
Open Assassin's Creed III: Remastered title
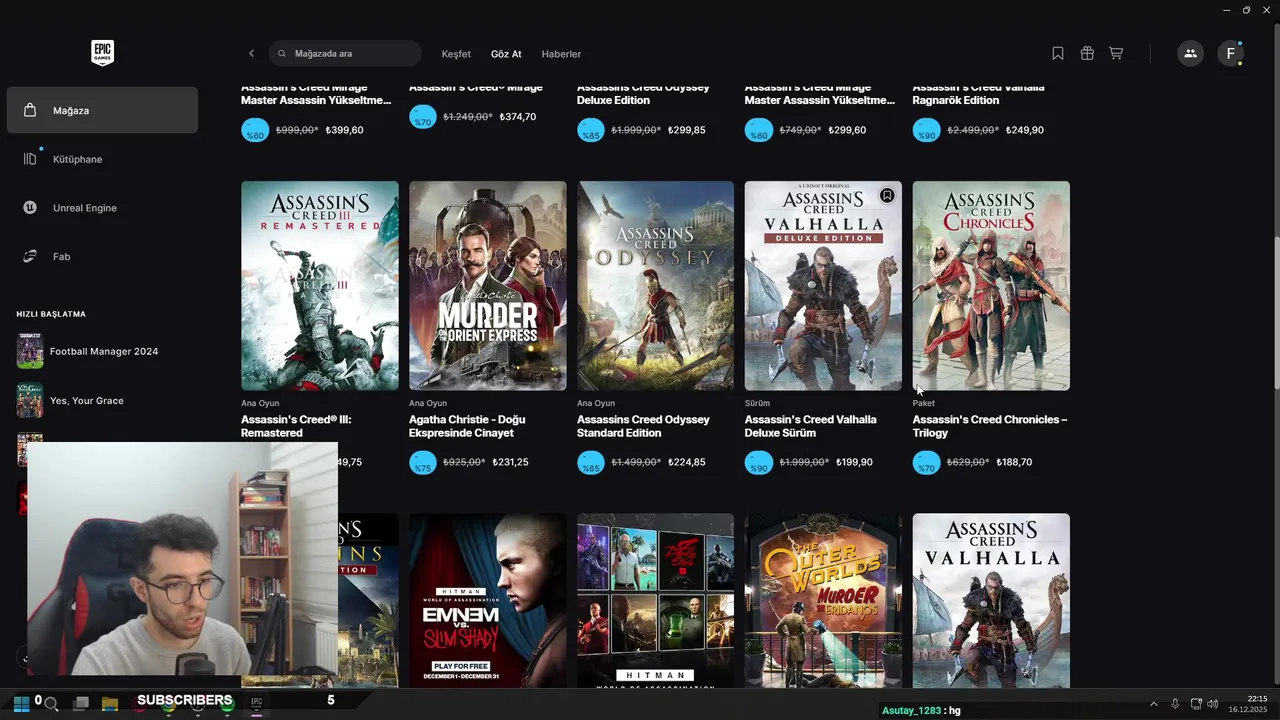pyautogui.click(x=296, y=426)
